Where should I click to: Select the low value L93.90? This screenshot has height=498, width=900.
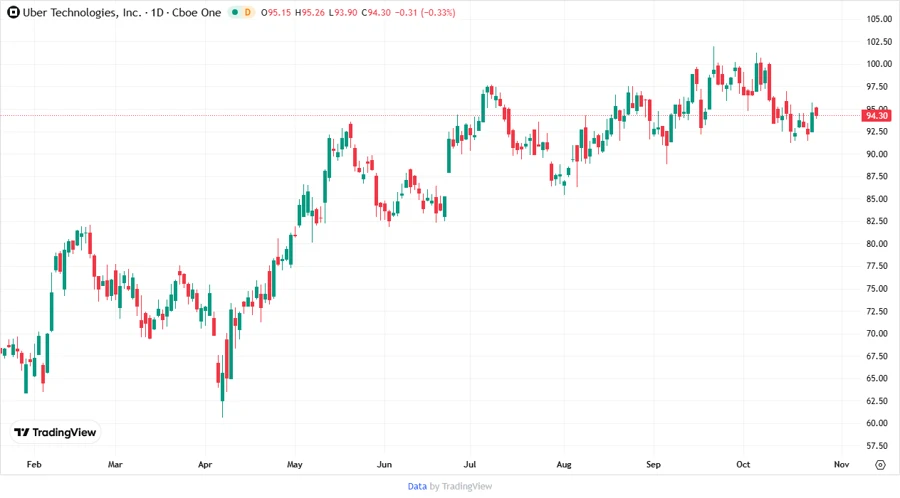tap(343, 13)
